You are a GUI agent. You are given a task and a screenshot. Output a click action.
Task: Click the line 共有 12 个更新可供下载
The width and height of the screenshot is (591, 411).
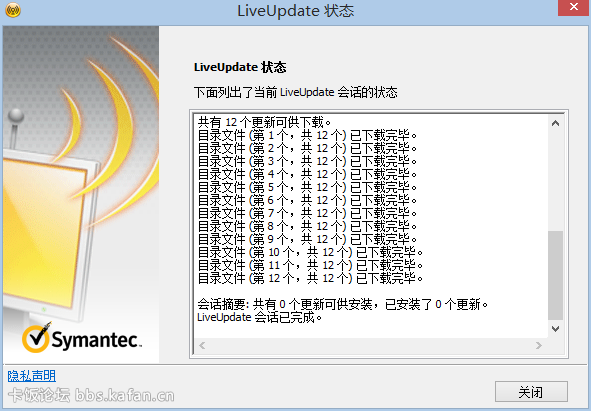(265, 122)
